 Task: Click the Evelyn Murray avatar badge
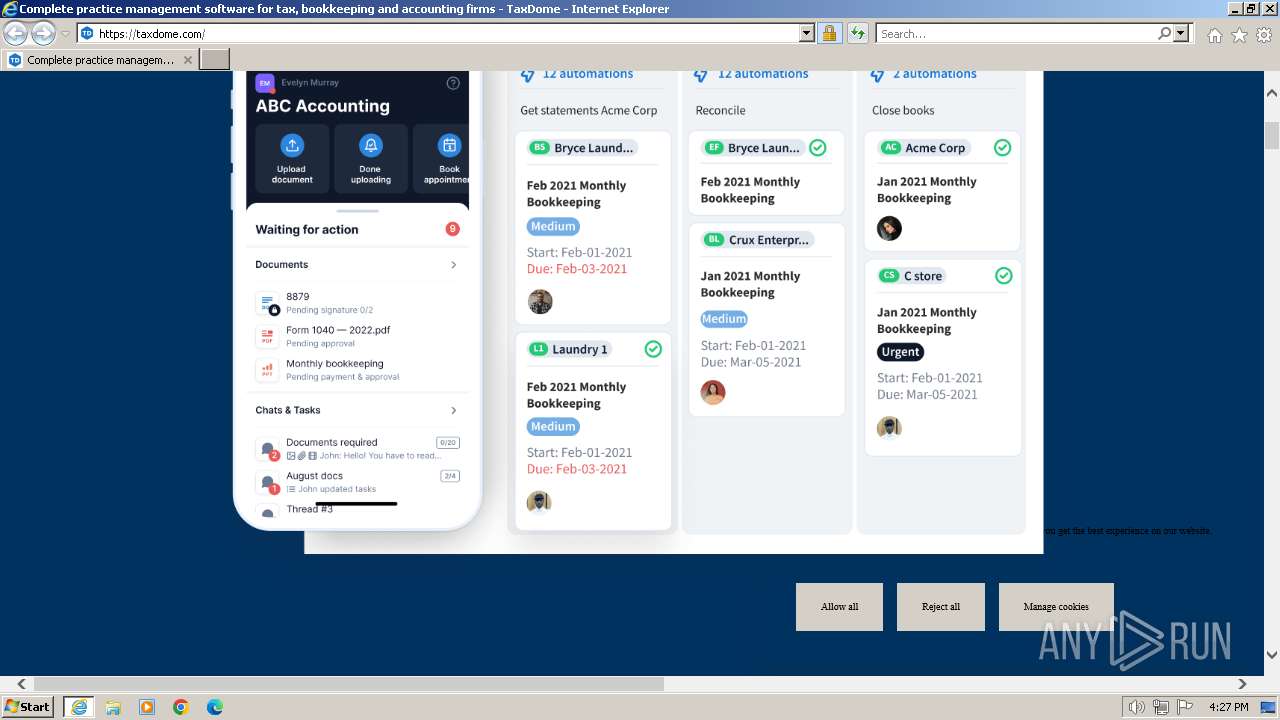264,83
